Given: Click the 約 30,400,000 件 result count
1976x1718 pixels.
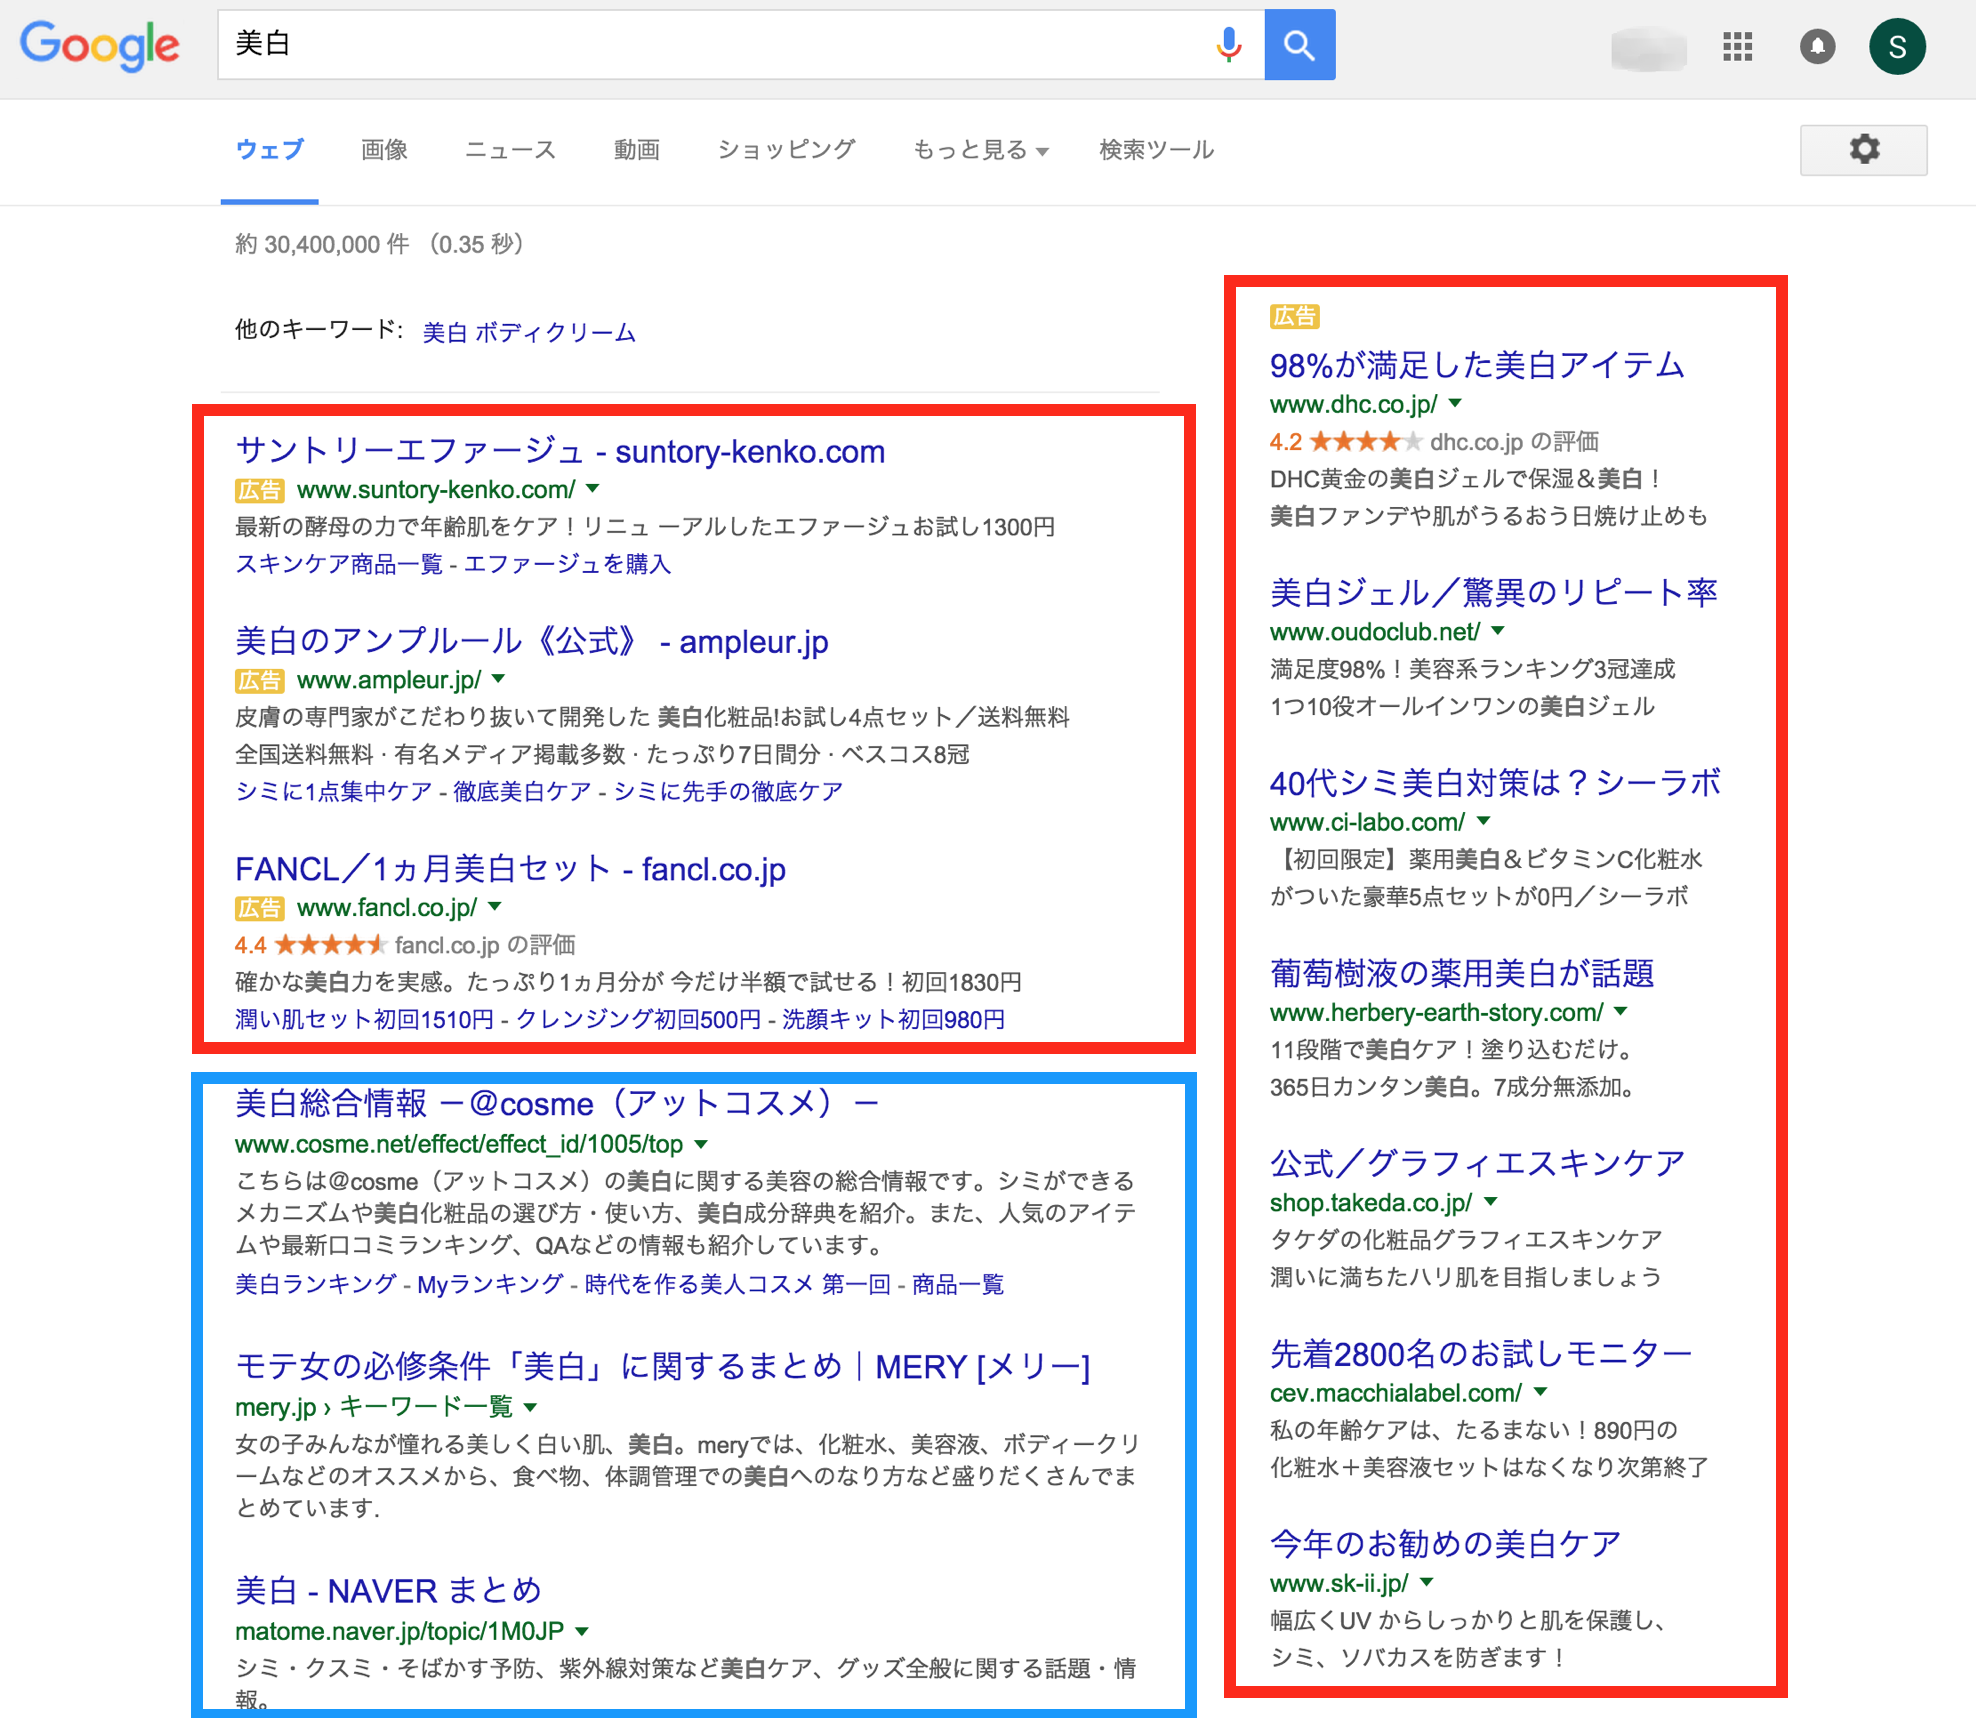Looking at the screenshot, I should click(322, 245).
